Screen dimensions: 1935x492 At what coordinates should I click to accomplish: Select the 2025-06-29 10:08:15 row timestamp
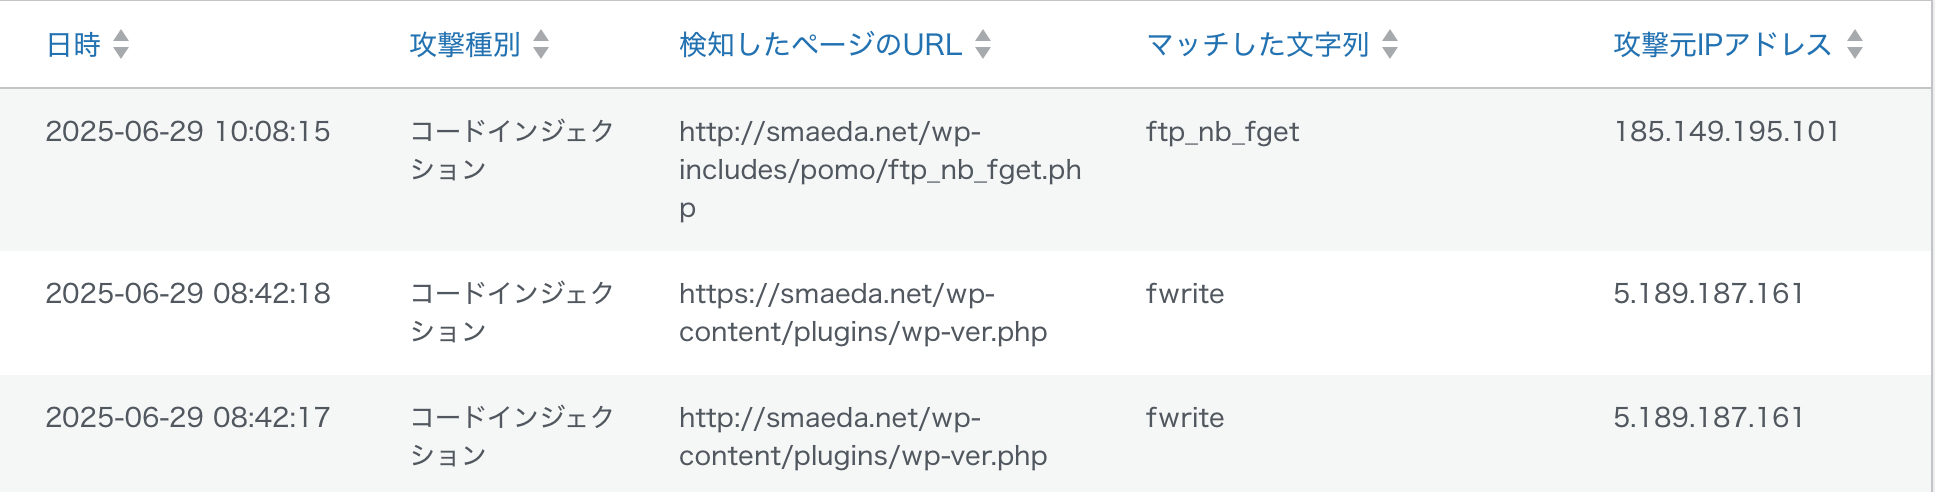pyautogui.click(x=188, y=131)
